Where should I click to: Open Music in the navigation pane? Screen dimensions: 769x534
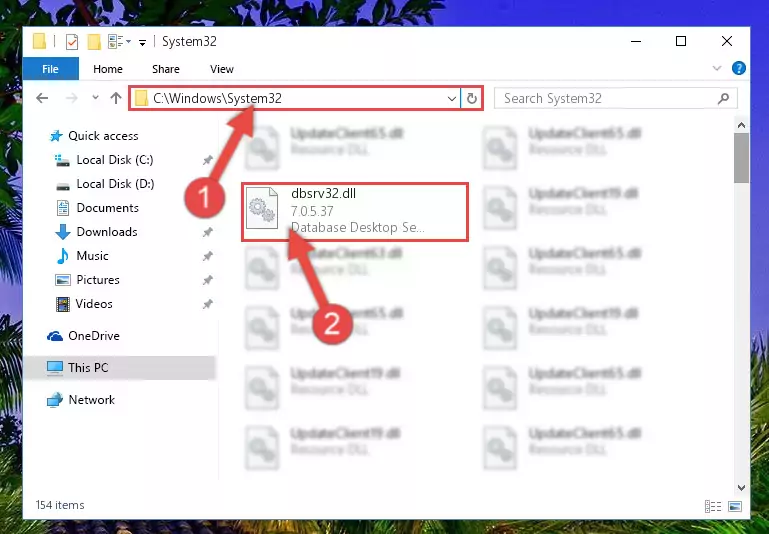[92, 256]
